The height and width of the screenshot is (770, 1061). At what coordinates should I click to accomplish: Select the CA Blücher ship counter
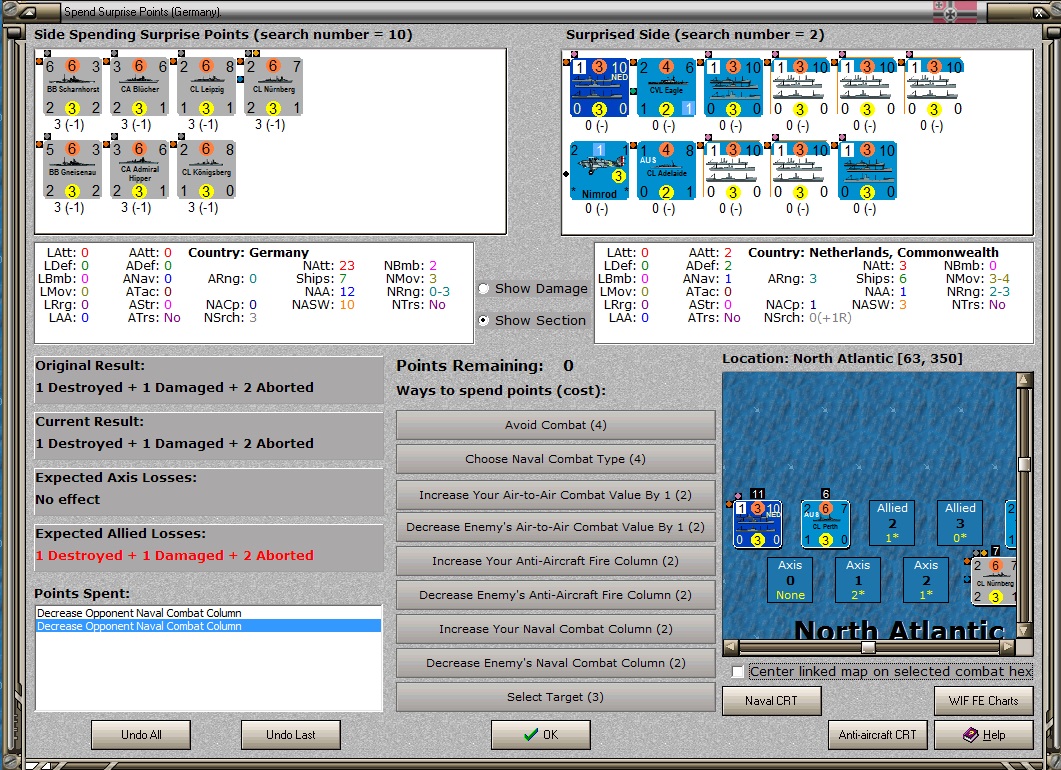[139, 87]
